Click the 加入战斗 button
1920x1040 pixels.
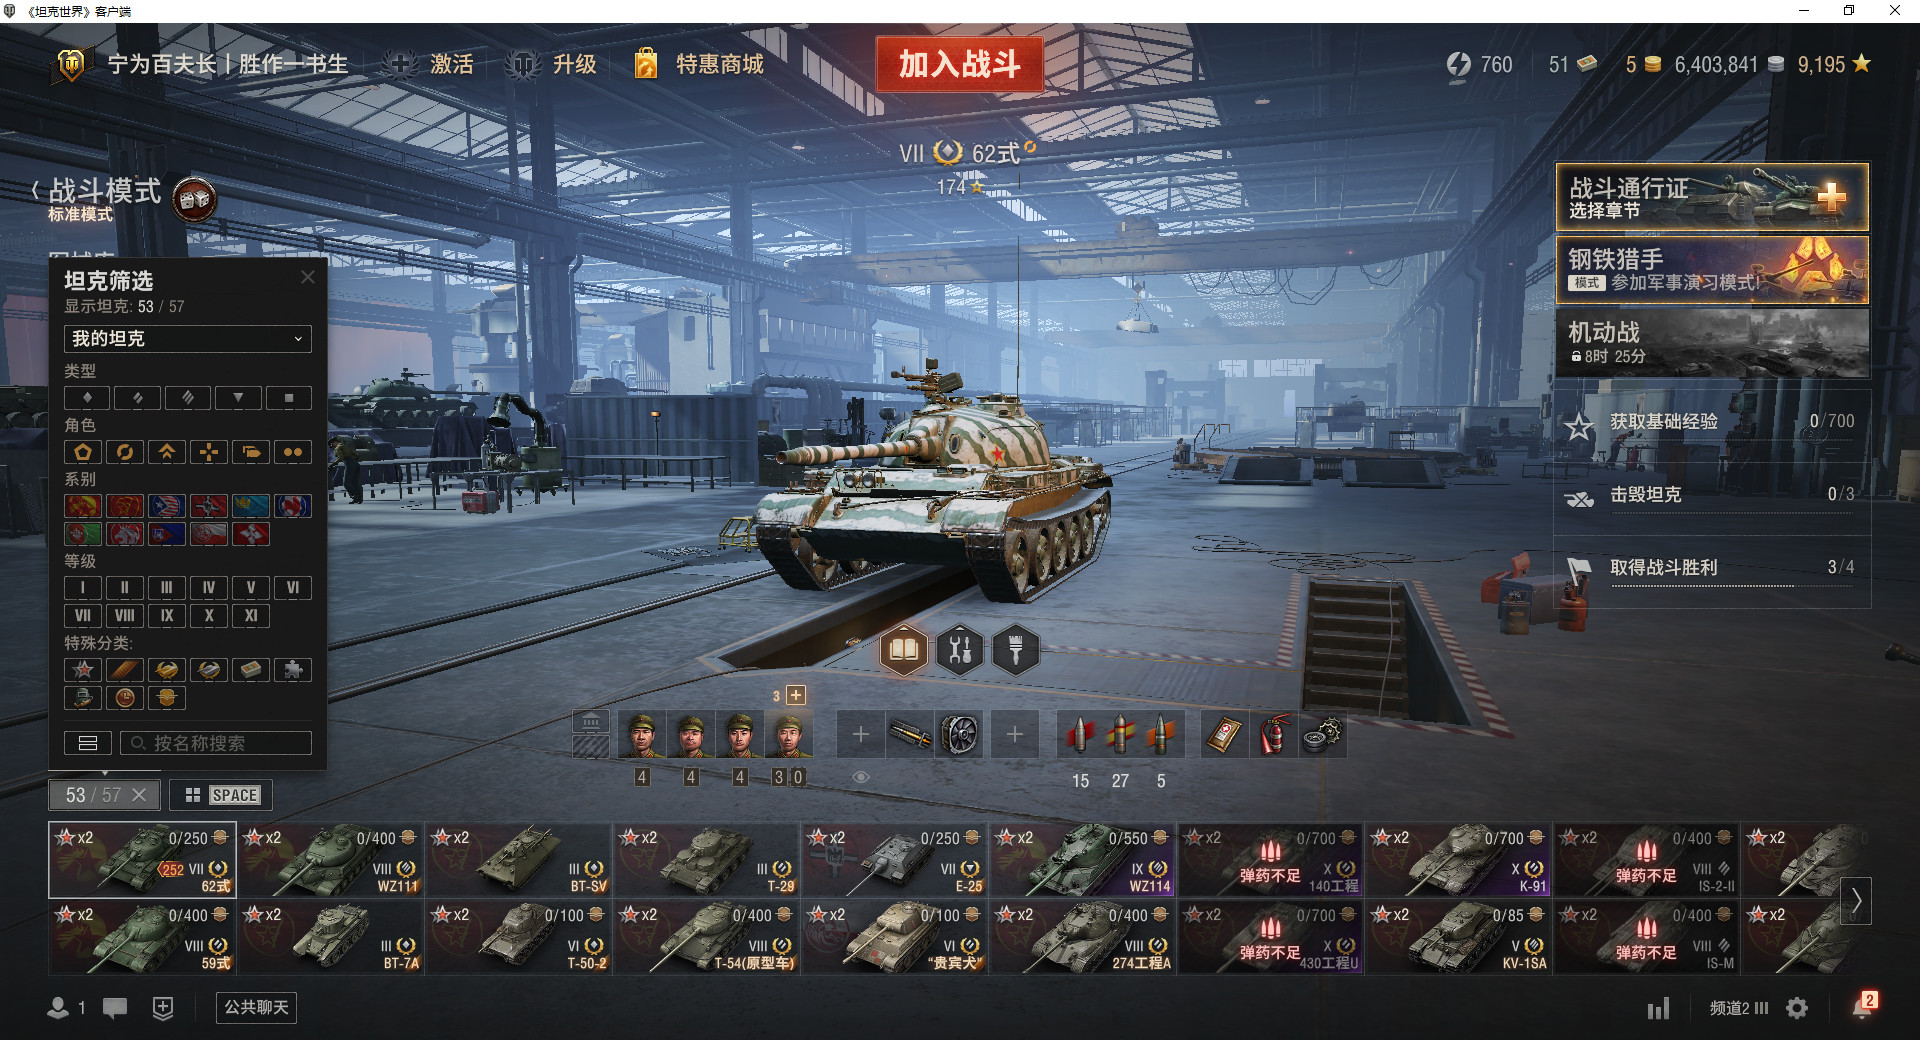point(960,64)
